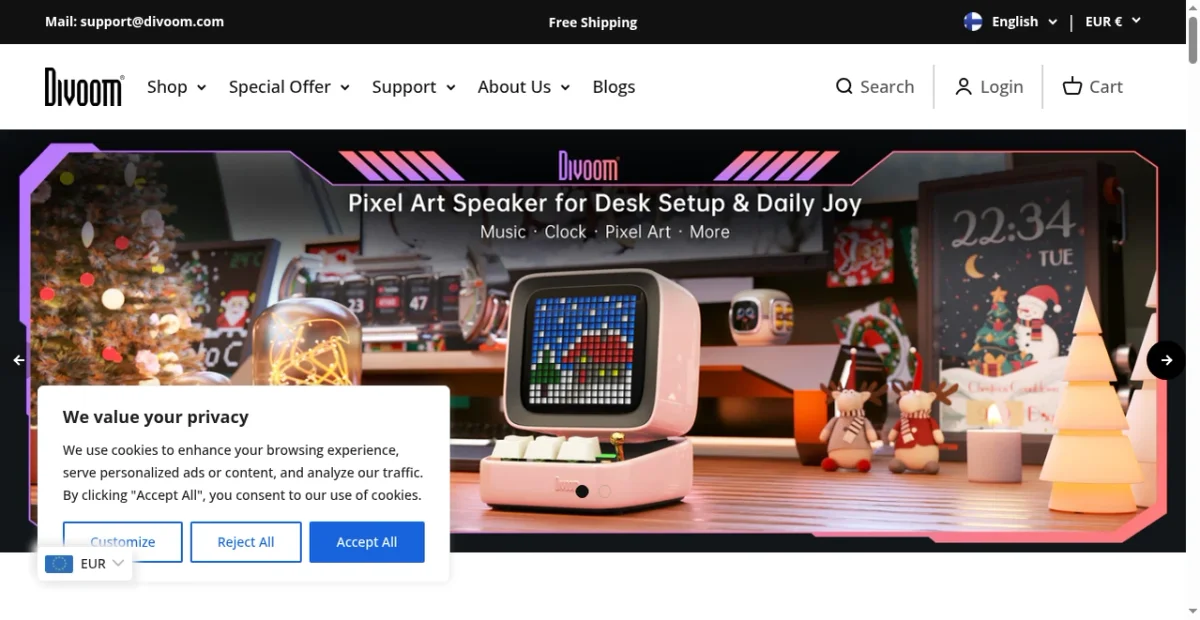The height and width of the screenshot is (620, 1200).
Task: Click the Login person icon
Action: point(963,87)
